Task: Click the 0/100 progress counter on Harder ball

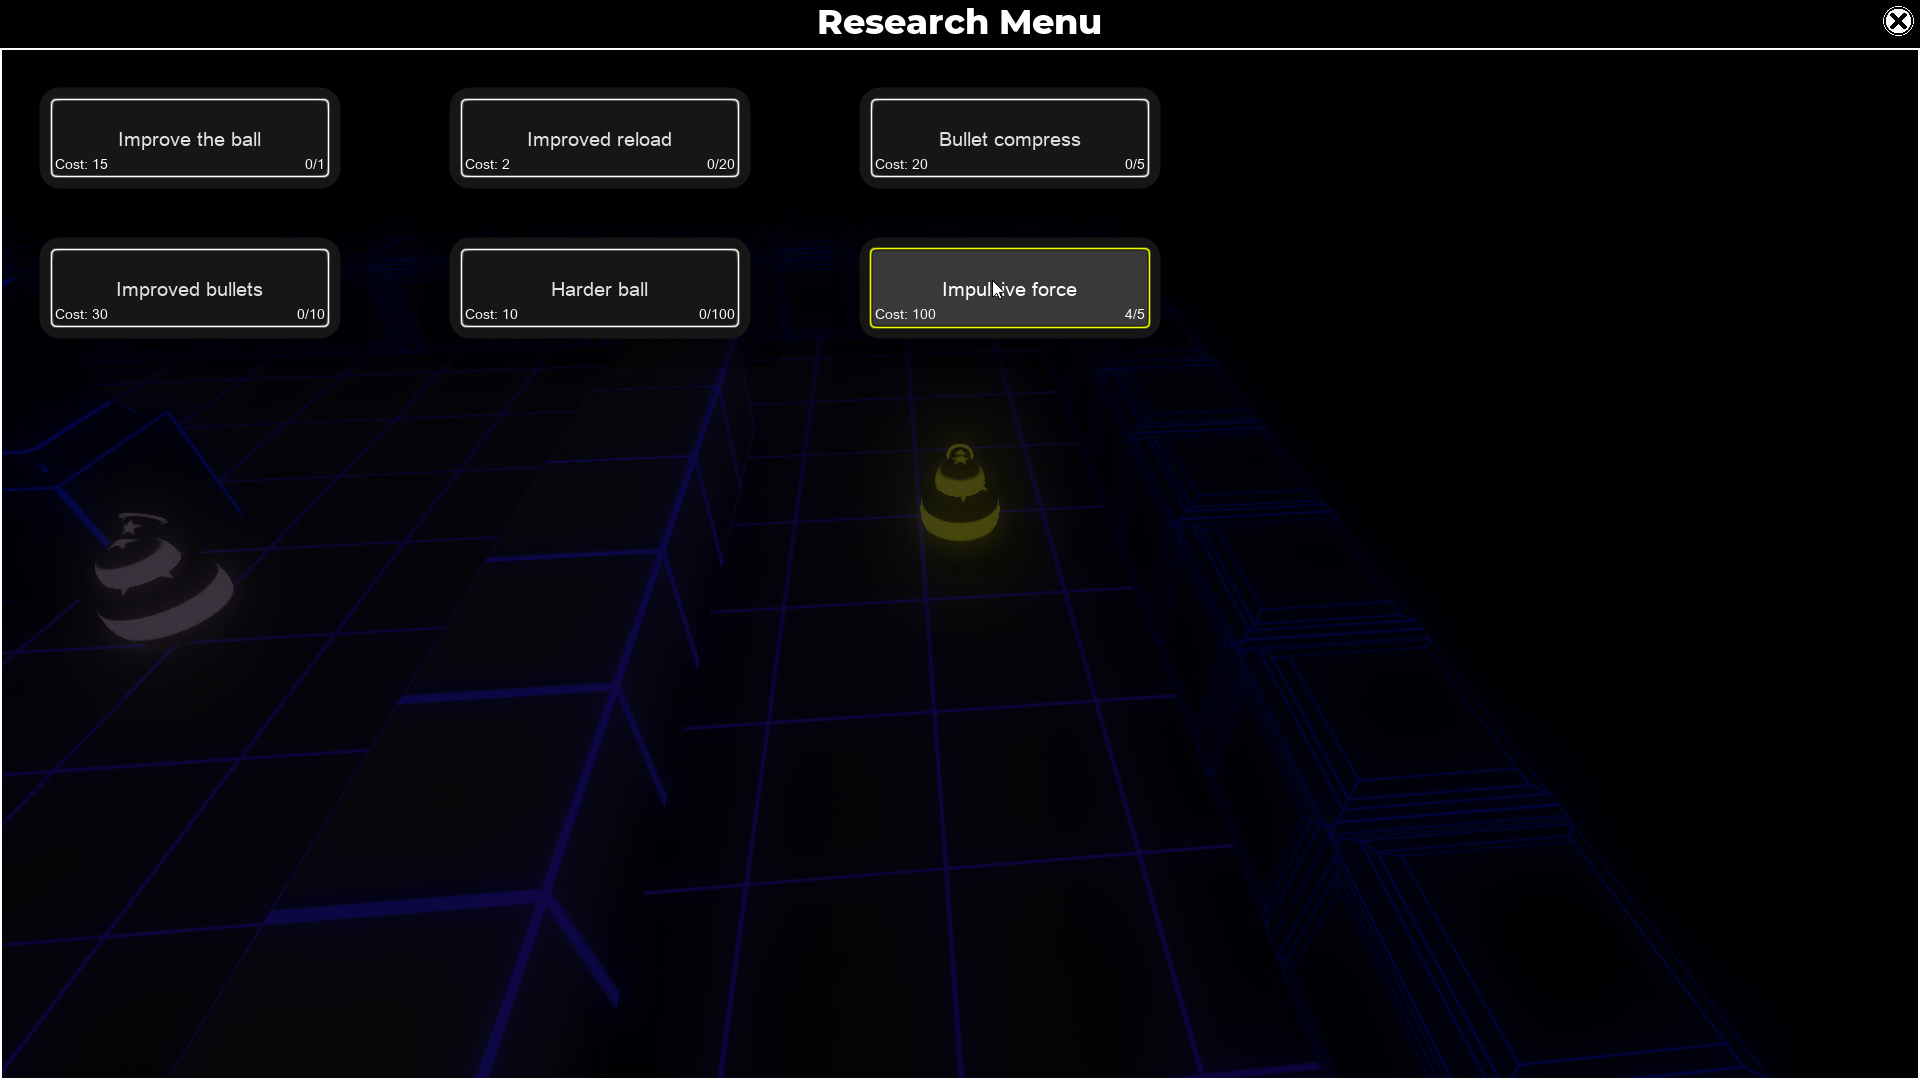Action: (716, 314)
